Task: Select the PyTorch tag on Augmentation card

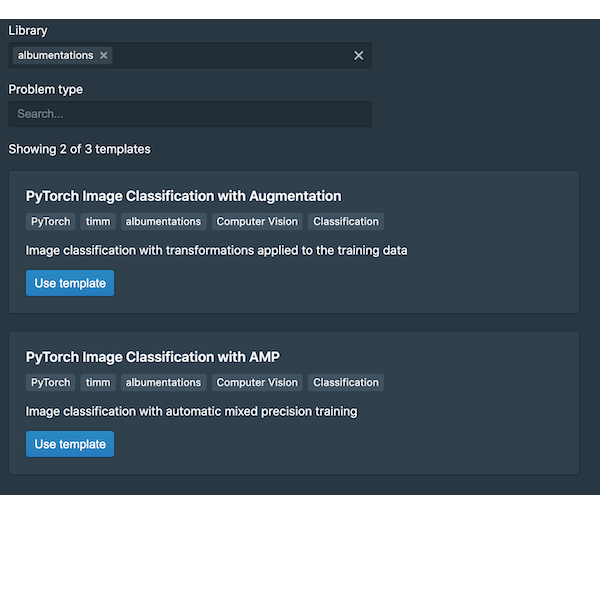Action: tap(51, 222)
